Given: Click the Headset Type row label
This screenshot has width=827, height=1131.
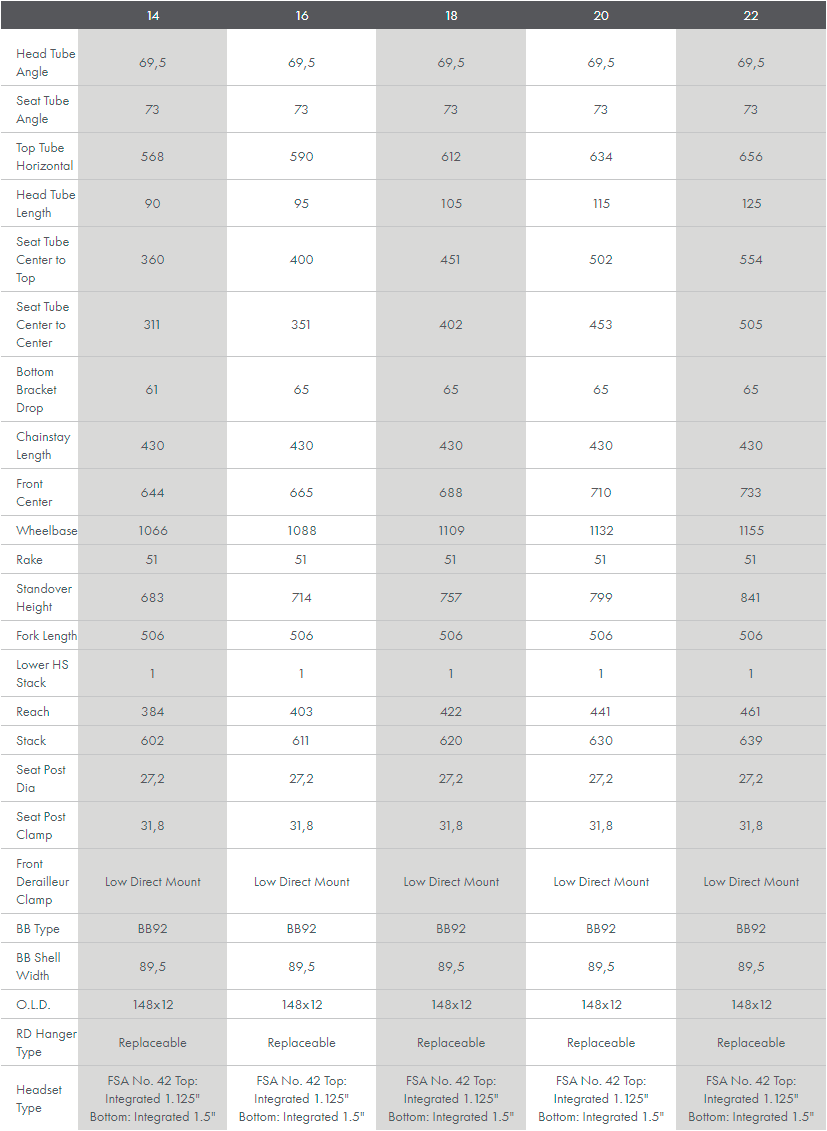Looking at the screenshot, I should pos(39,1099).
